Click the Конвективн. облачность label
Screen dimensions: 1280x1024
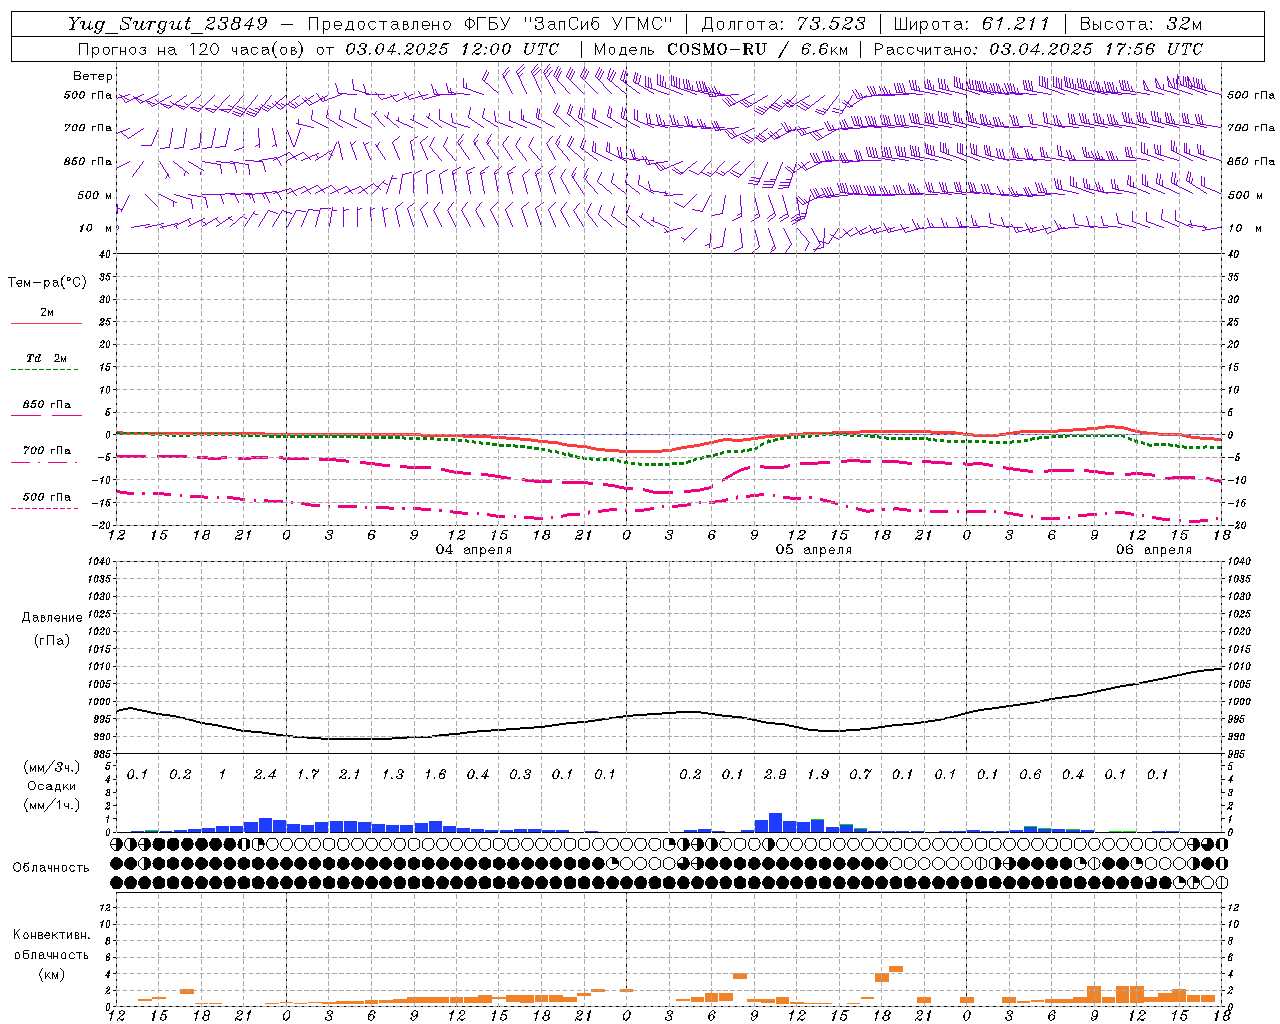51,944
